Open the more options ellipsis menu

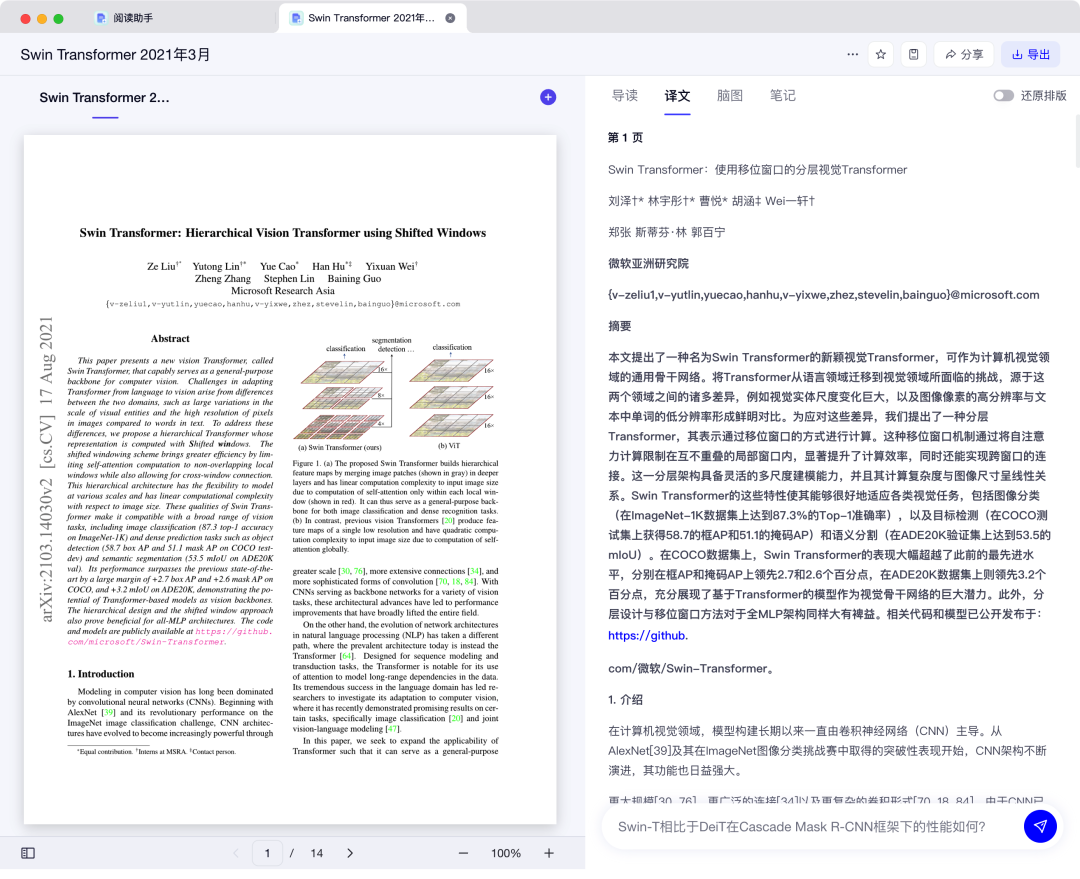click(852, 54)
